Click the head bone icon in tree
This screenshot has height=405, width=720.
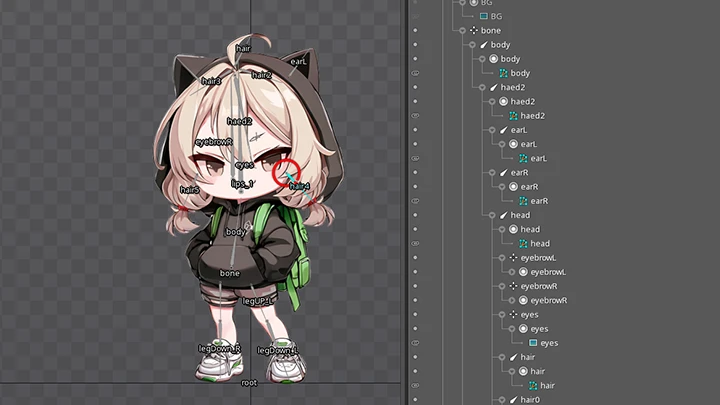504,215
